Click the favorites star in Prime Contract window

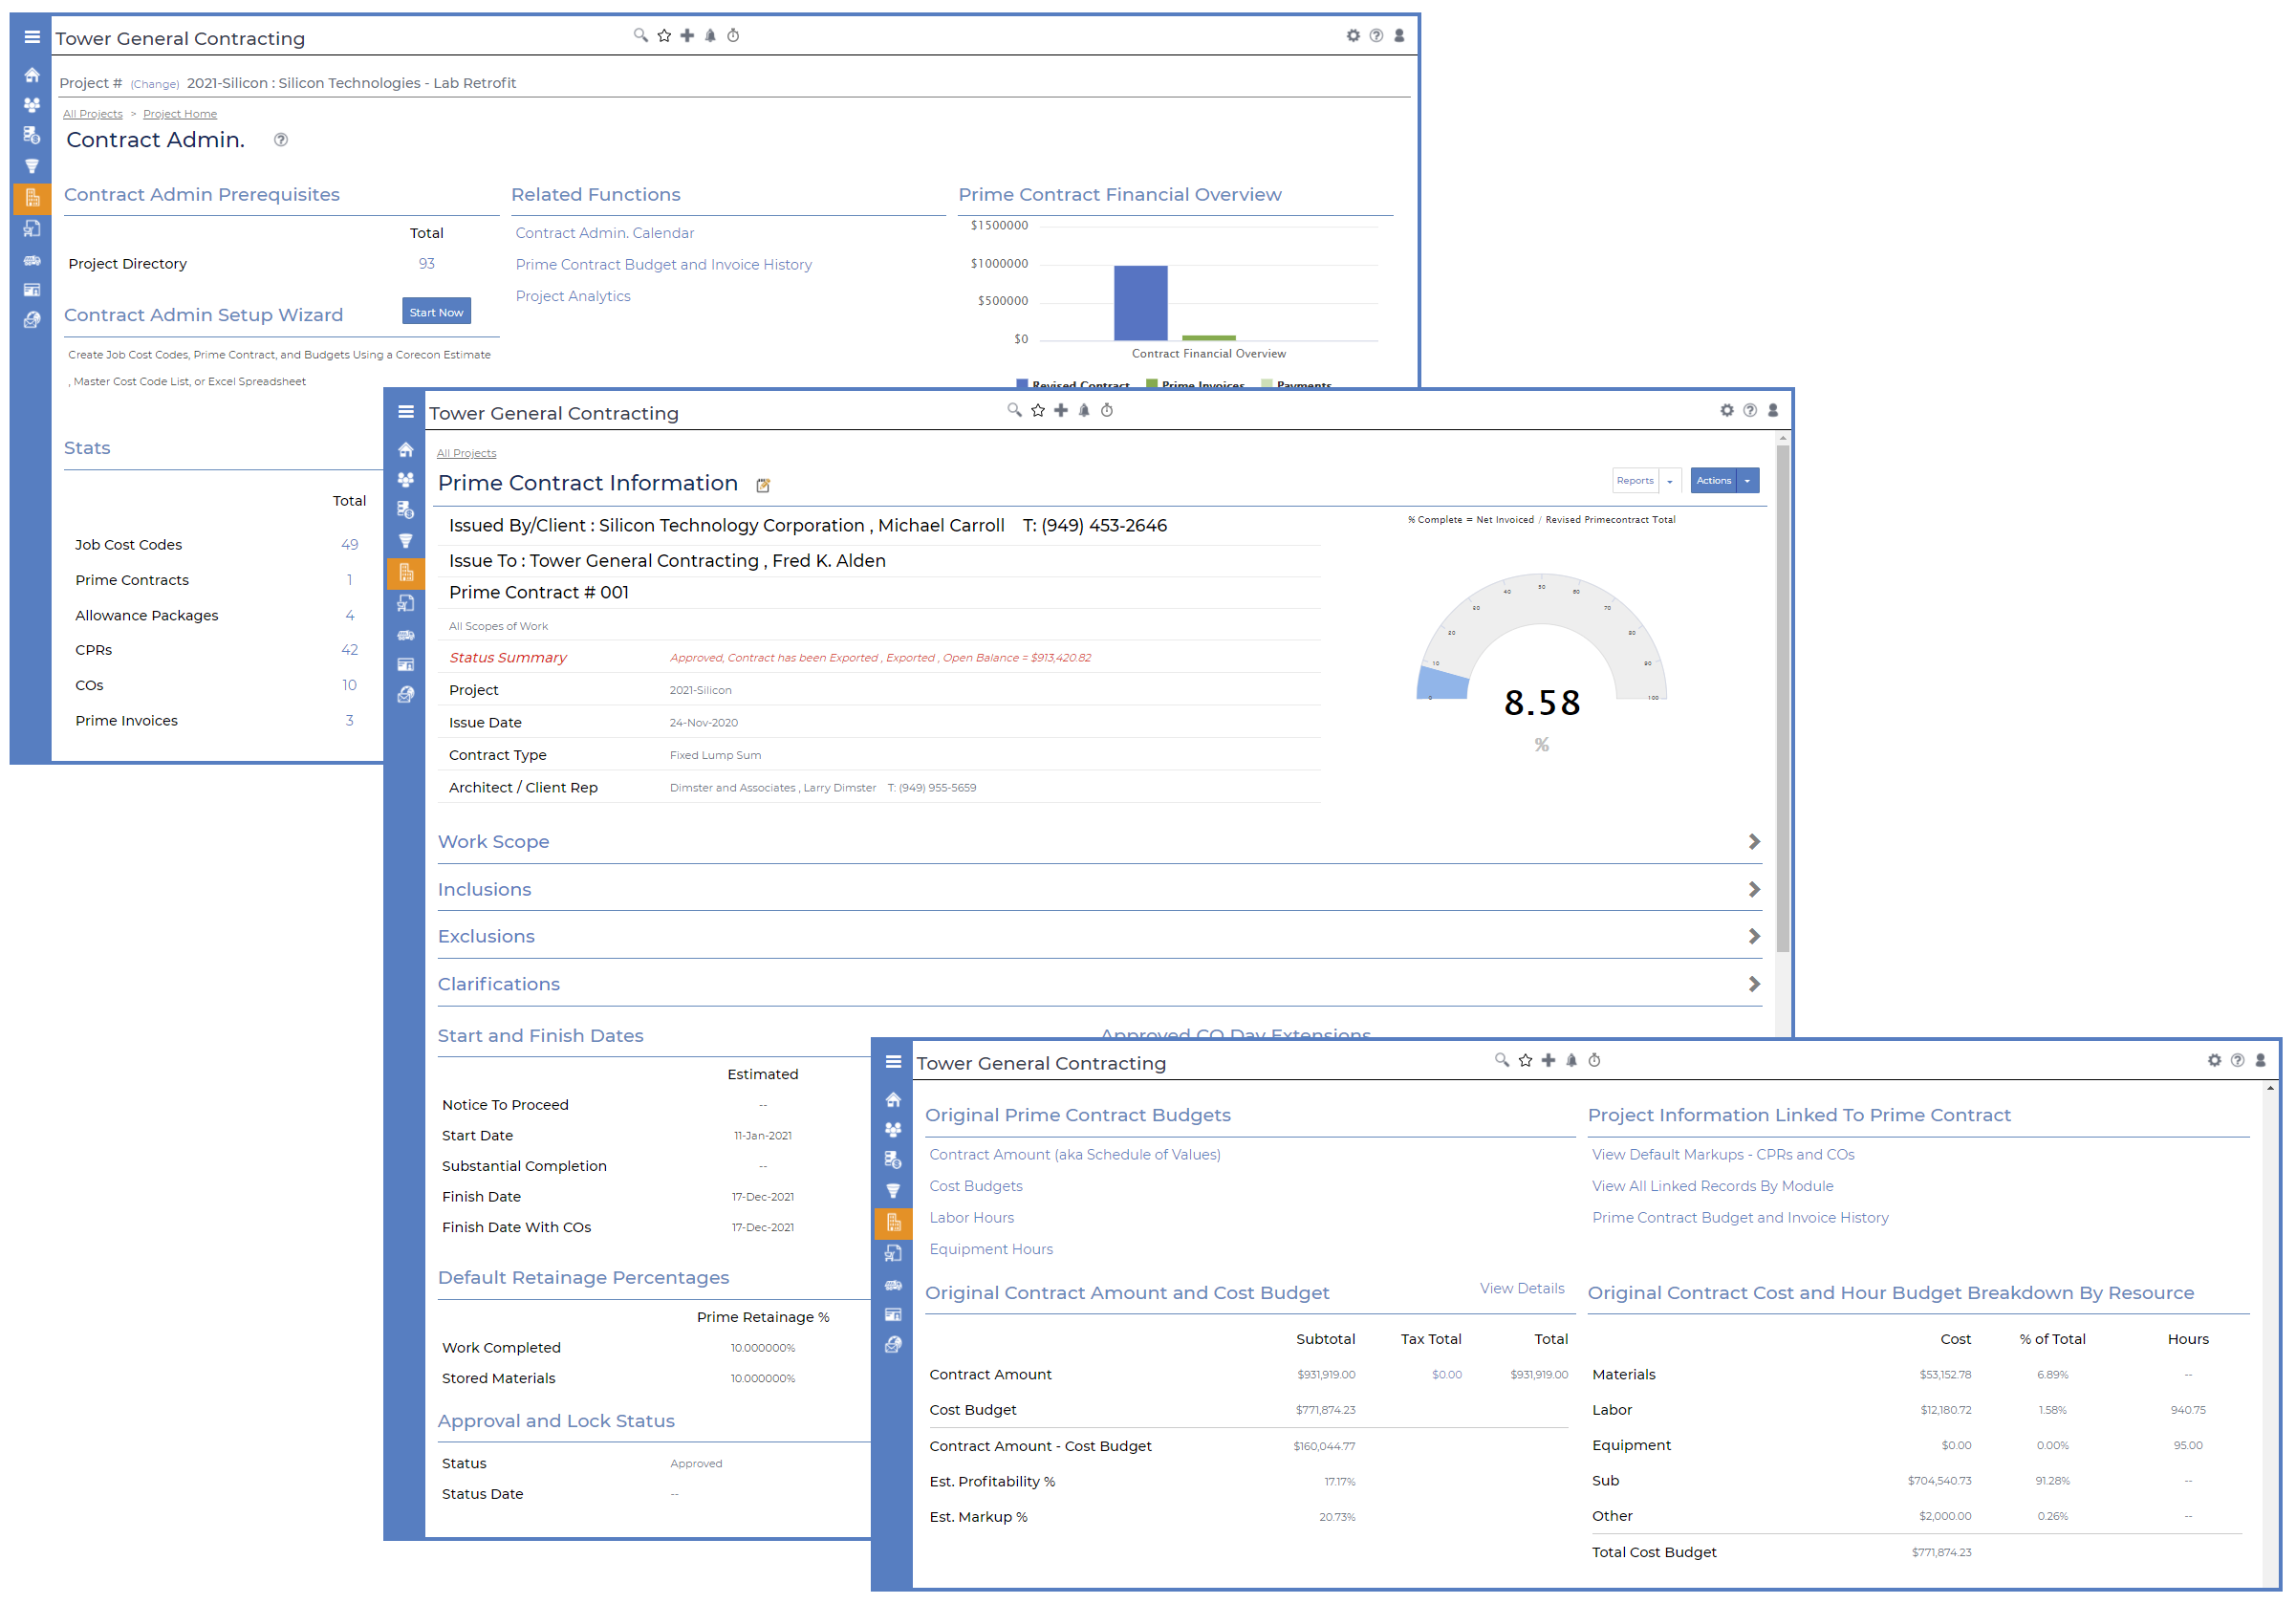pyautogui.click(x=1038, y=410)
